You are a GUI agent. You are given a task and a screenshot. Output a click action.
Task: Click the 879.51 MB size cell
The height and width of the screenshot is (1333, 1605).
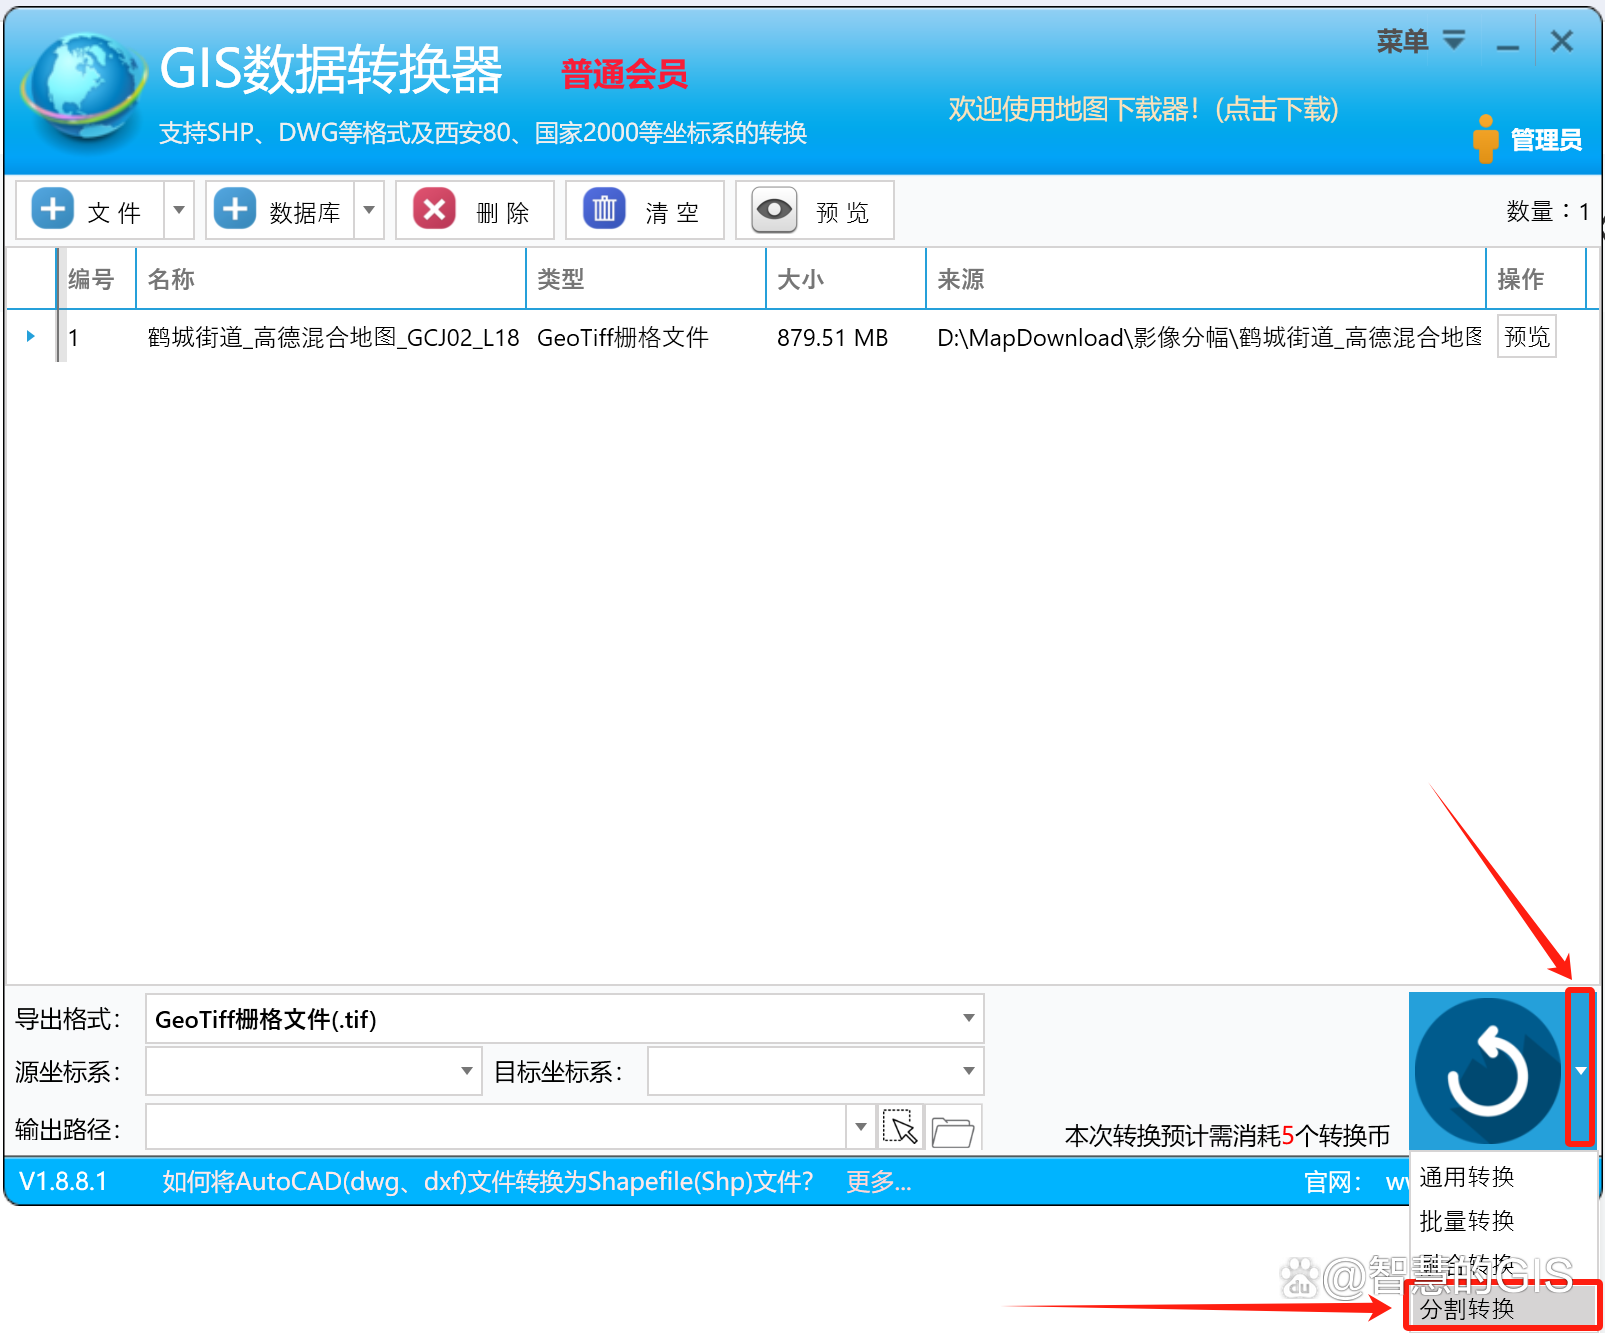point(832,338)
